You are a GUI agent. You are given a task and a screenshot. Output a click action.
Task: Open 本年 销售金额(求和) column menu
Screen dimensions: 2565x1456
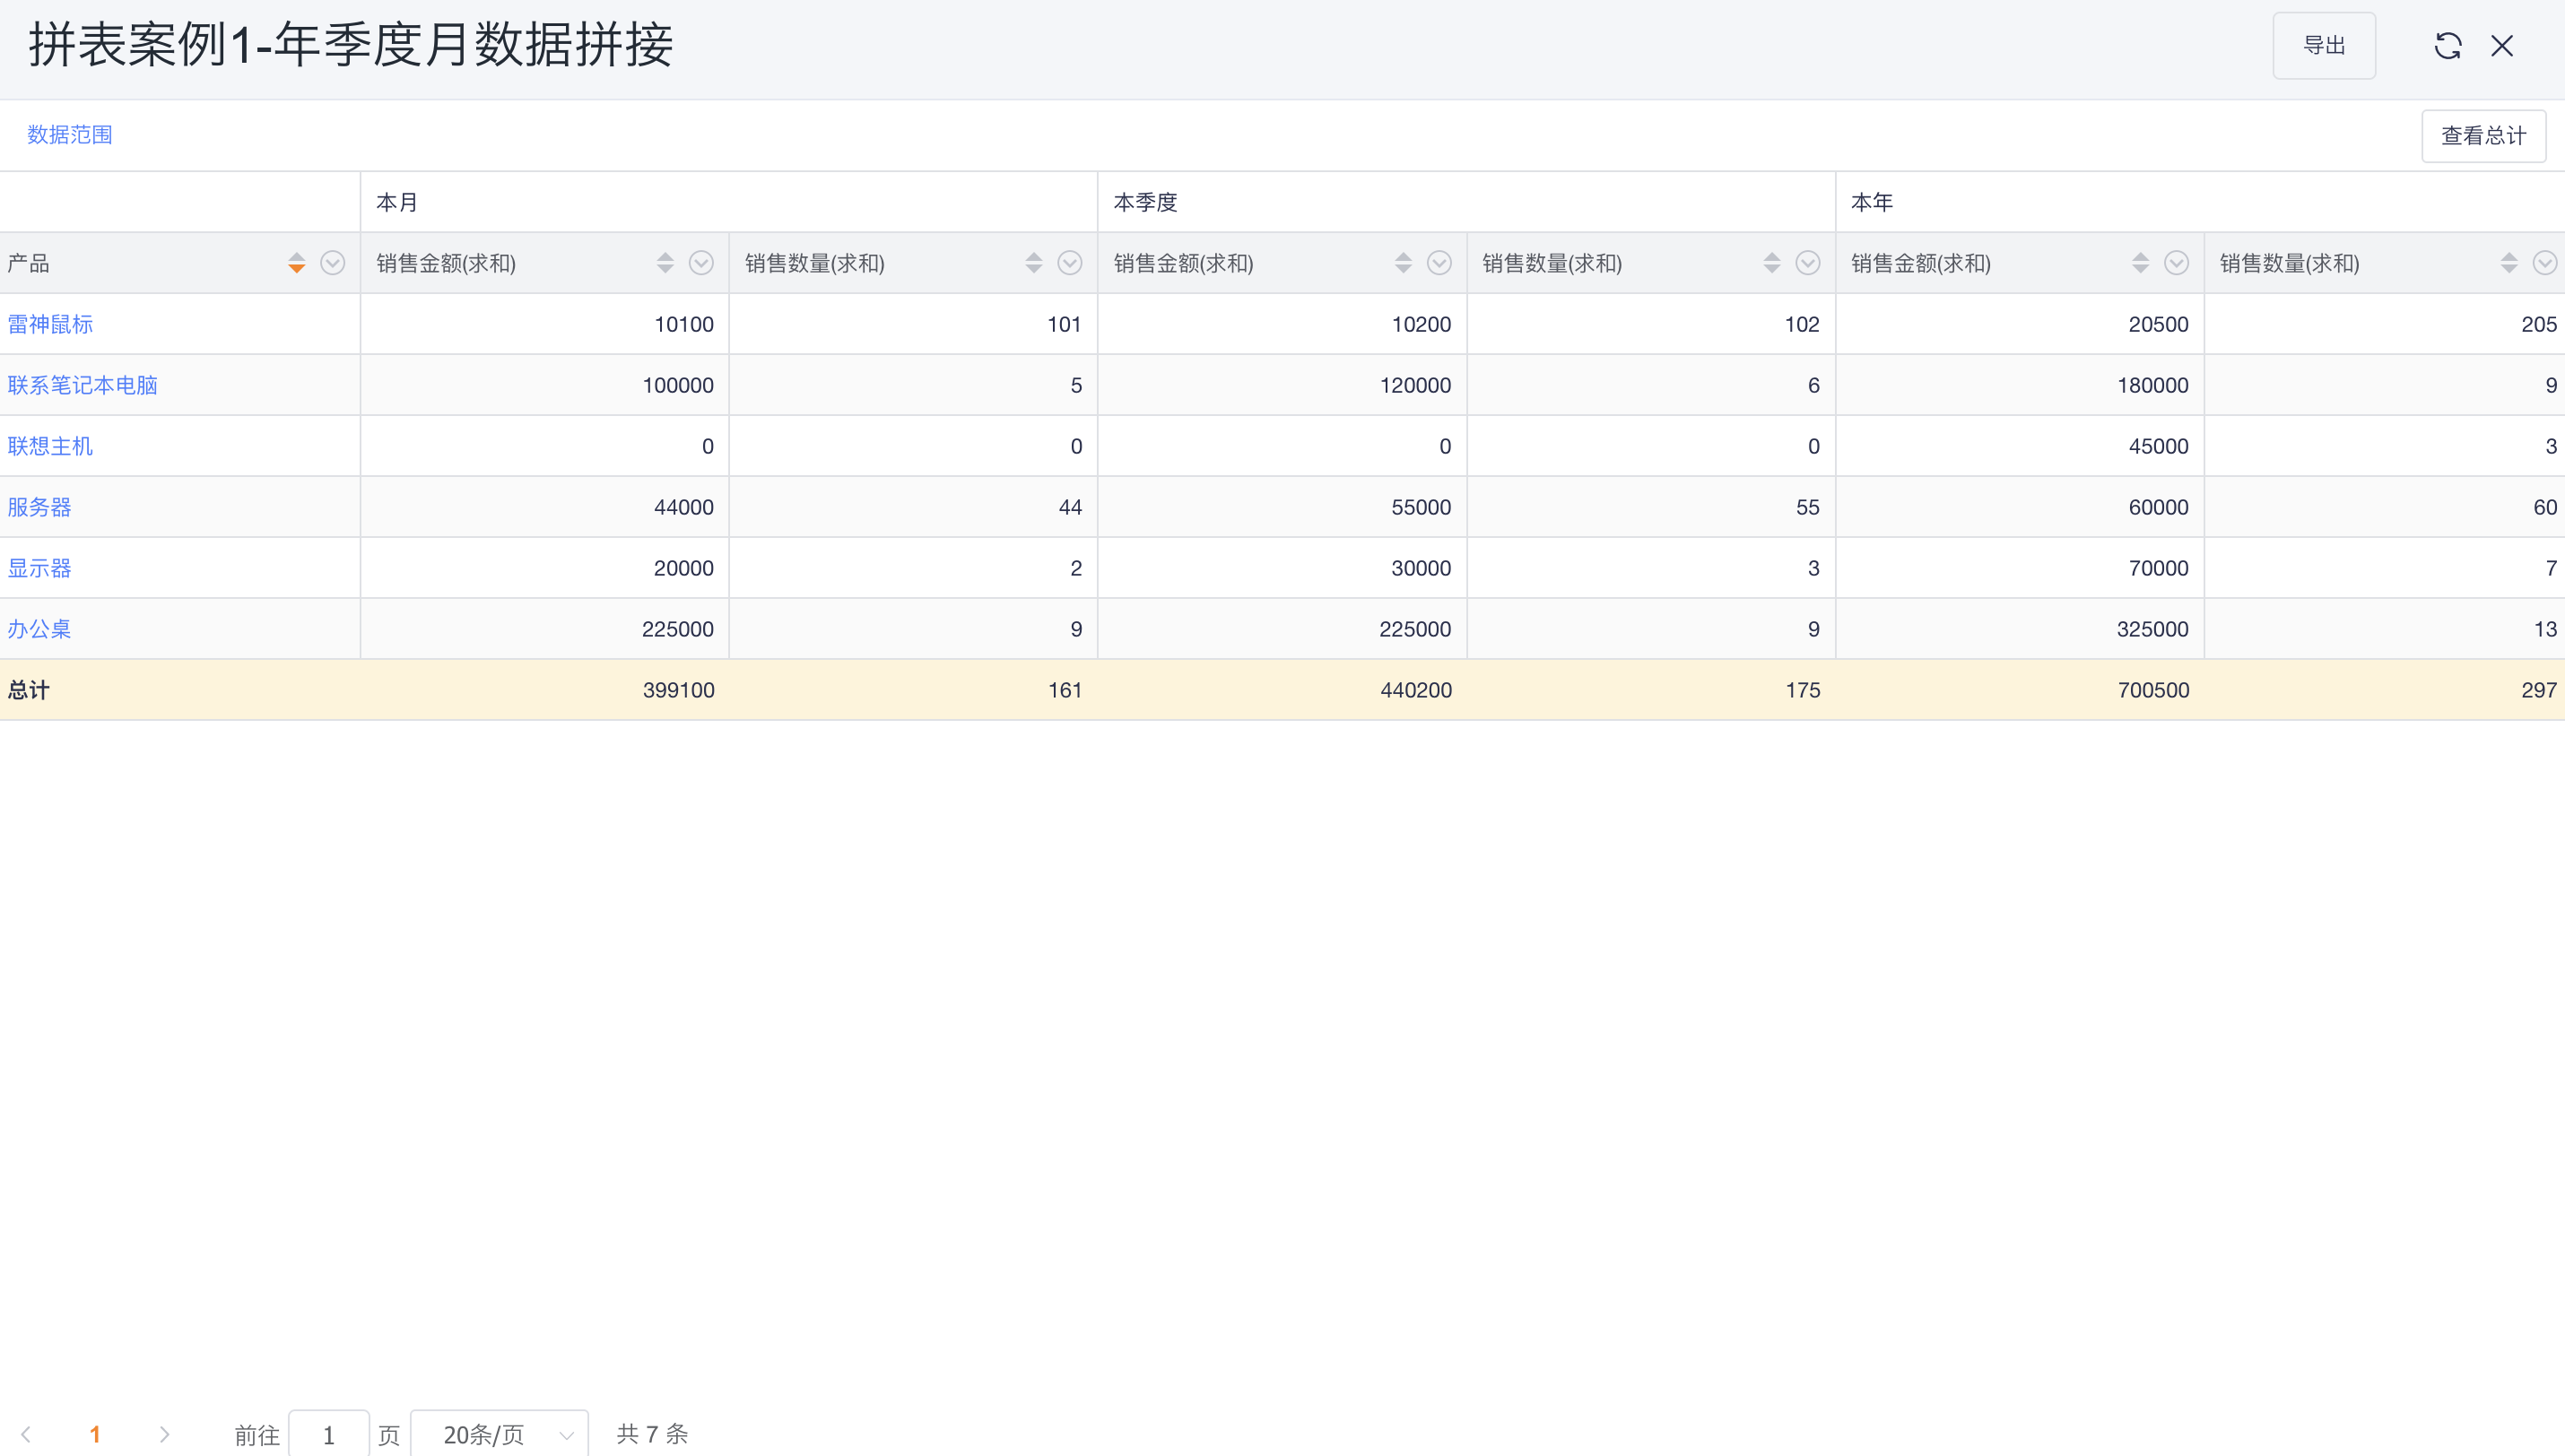(x=2177, y=263)
